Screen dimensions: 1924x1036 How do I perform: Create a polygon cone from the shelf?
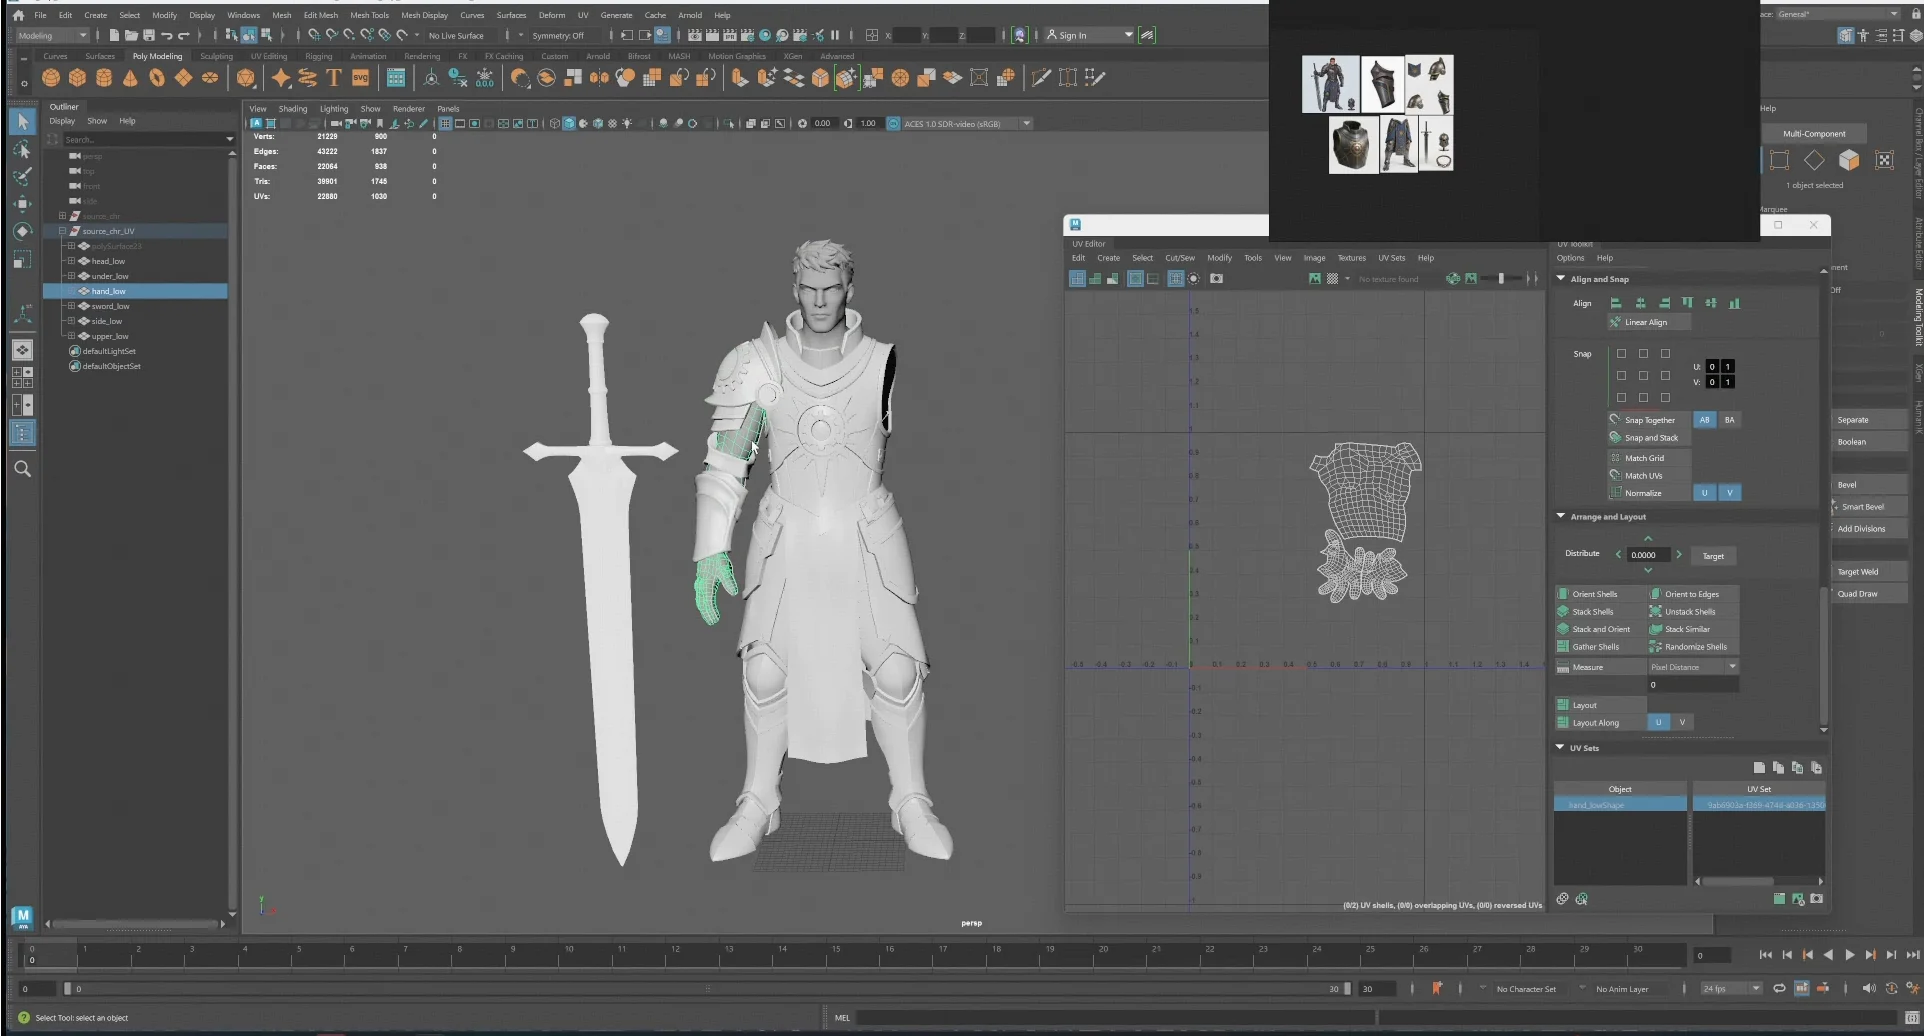click(130, 78)
